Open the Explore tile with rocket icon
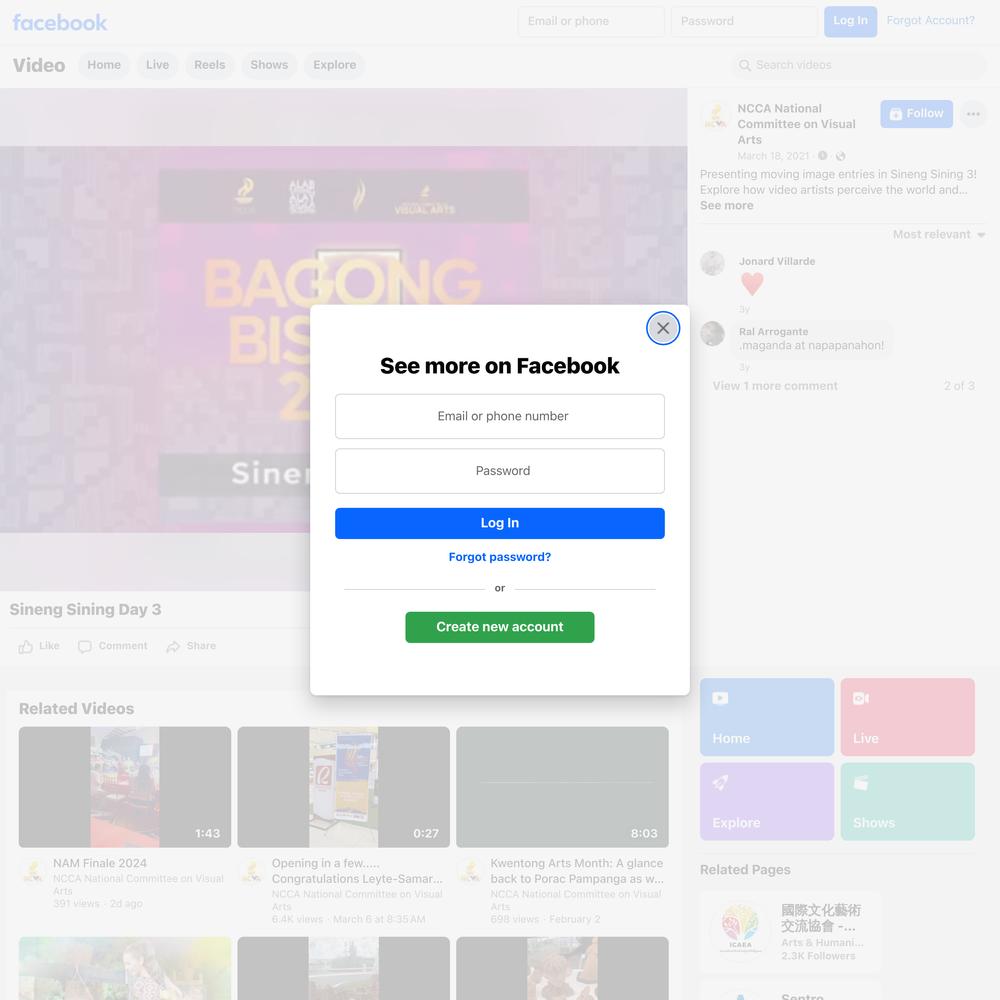 (x=767, y=801)
